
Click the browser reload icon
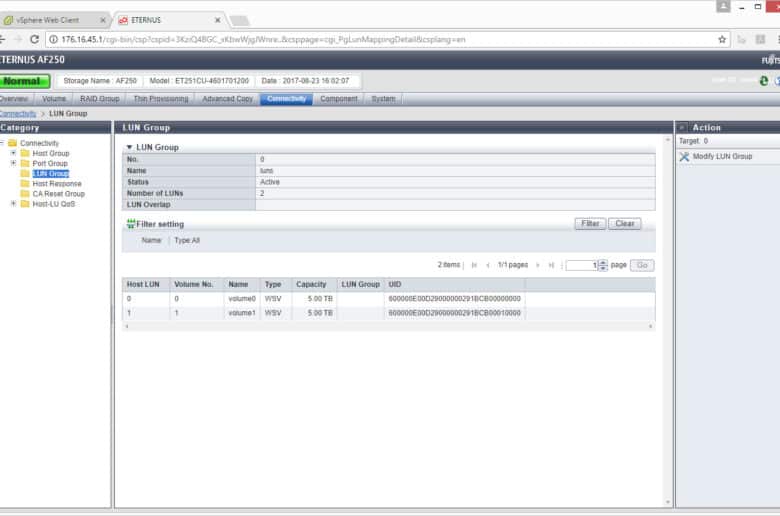point(34,39)
